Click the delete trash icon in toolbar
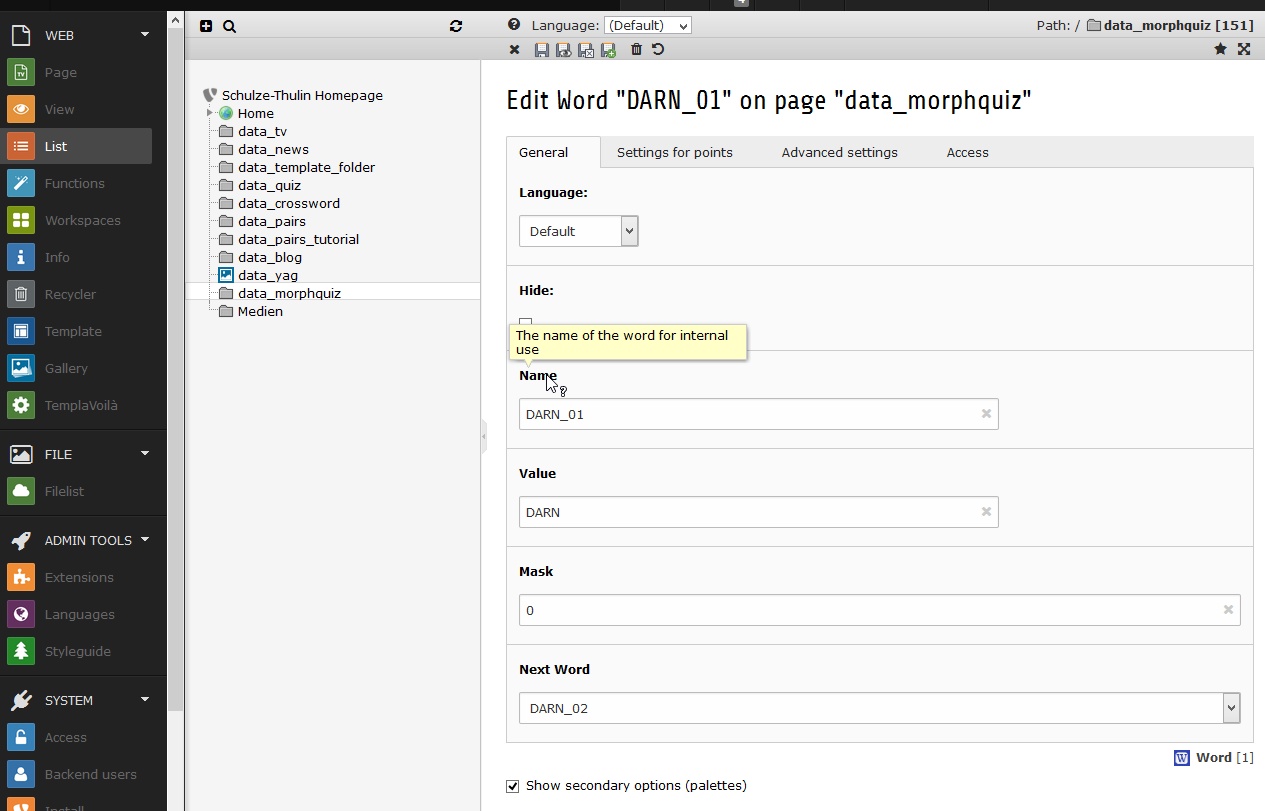 tap(636, 49)
